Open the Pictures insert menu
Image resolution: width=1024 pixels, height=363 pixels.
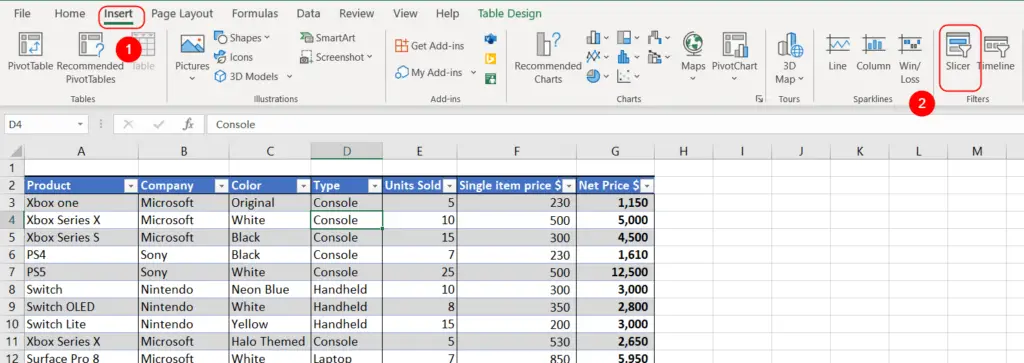(x=192, y=58)
